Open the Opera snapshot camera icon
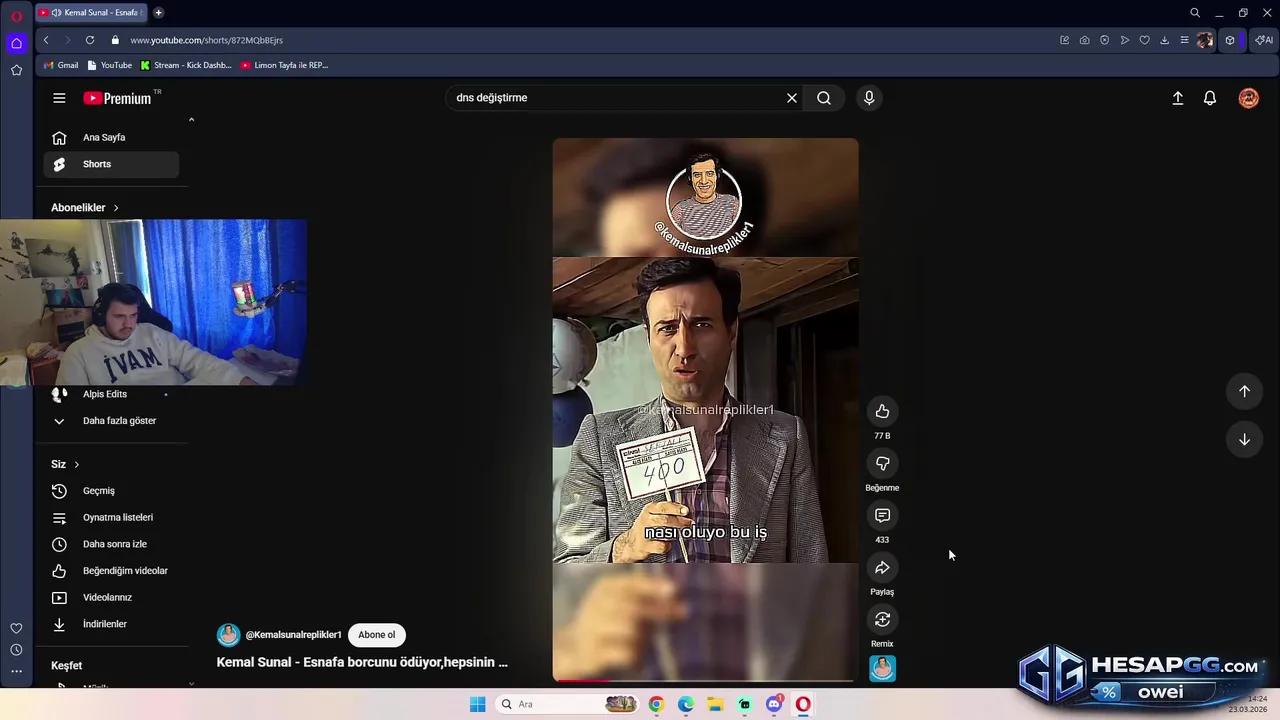 [x=1084, y=40]
